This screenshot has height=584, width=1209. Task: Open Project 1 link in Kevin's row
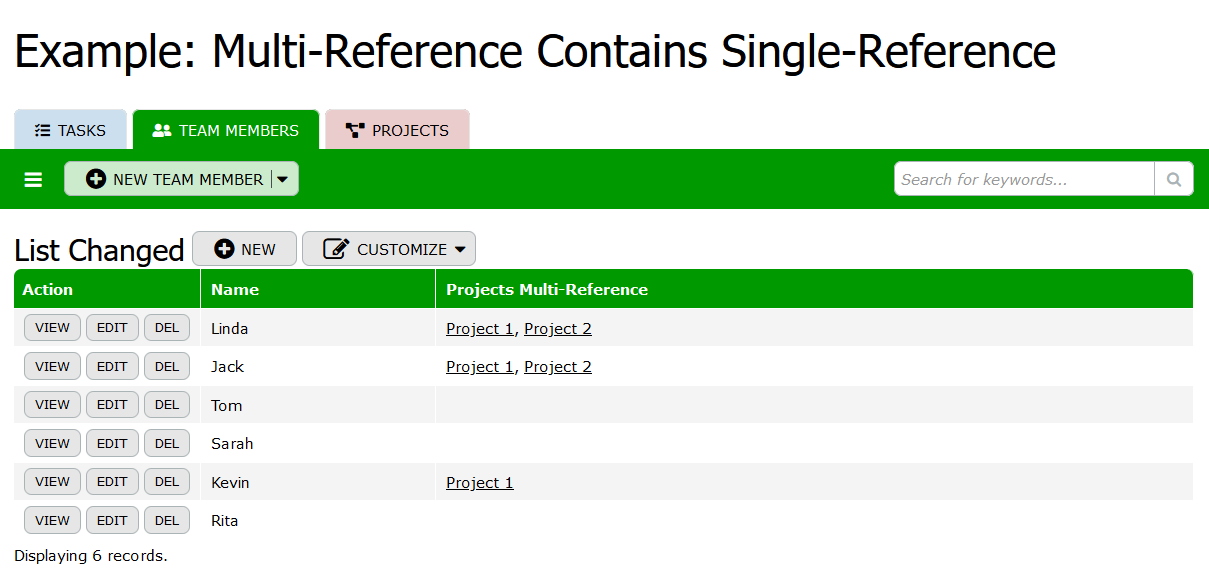click(x=480, y=483)
